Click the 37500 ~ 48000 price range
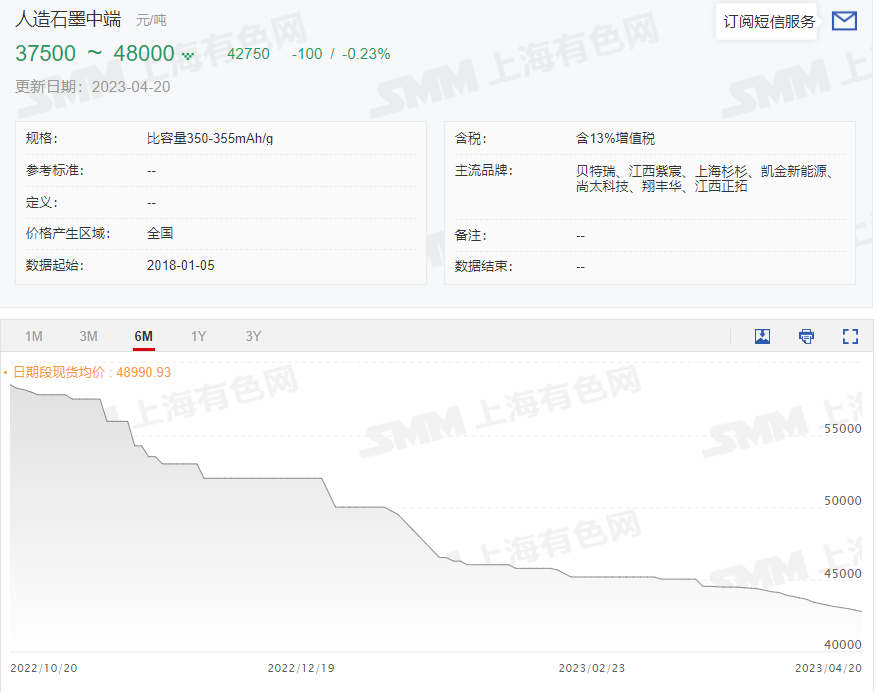Viewport: 877px width, 692px height. [94, 53]
